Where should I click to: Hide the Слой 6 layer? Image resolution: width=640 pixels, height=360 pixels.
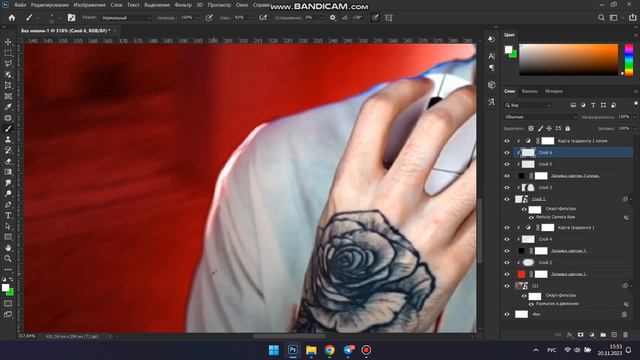(x=507, y=153)
